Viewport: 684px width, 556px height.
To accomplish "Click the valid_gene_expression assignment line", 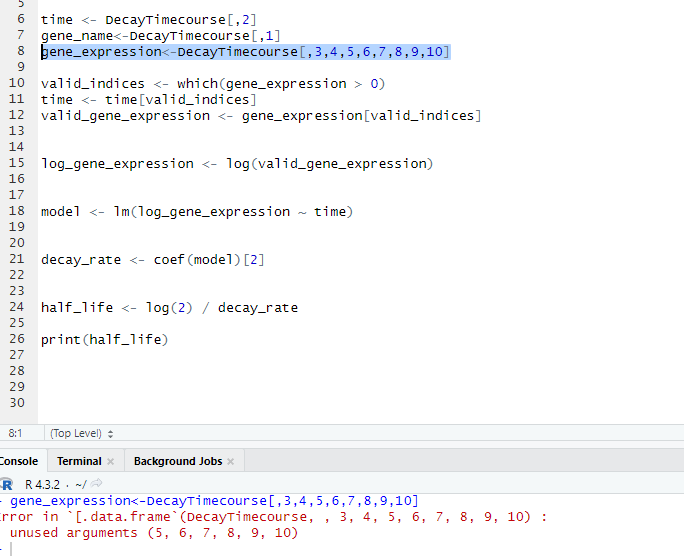I will [x=261, y=116].
